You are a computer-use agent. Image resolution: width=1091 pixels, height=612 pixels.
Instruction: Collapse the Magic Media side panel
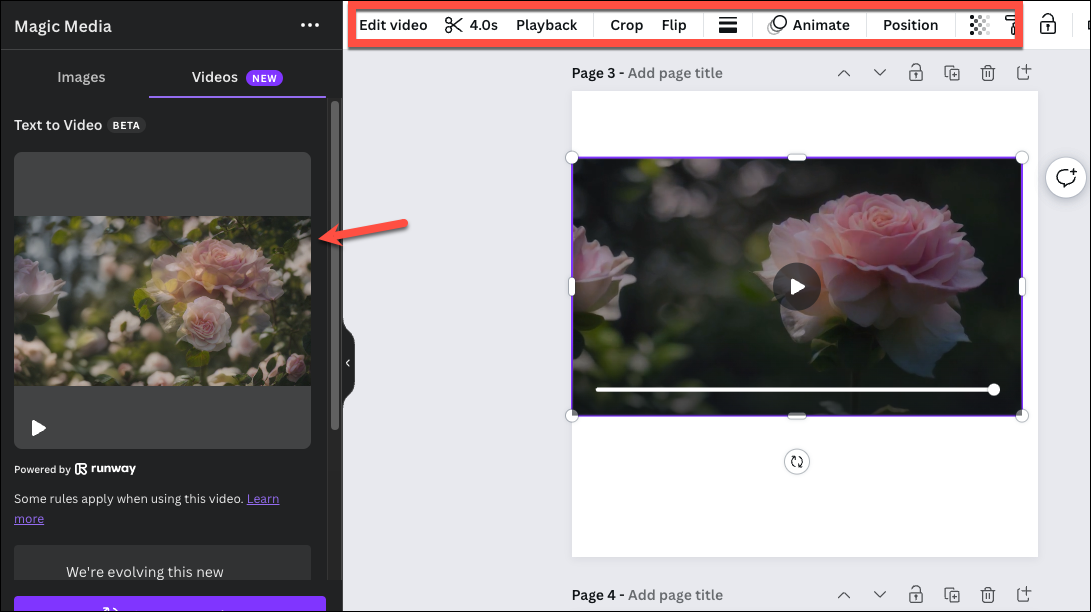pos(346,362)
